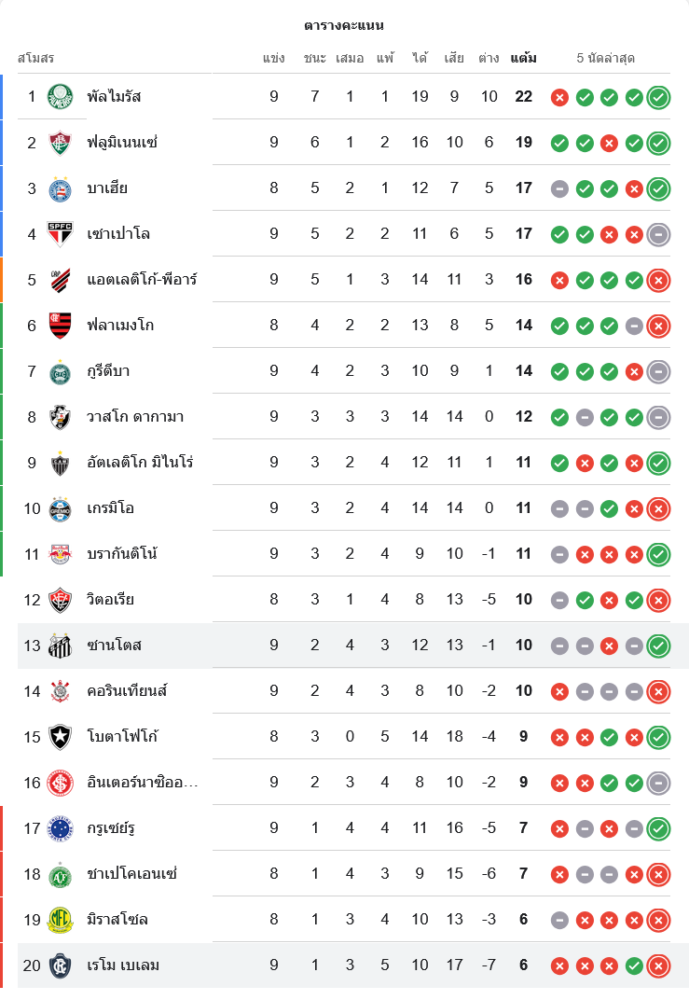Click the Grêmio club logo
The width and height of the screenshot is (689, 1000).
click(x=60, y=509)
